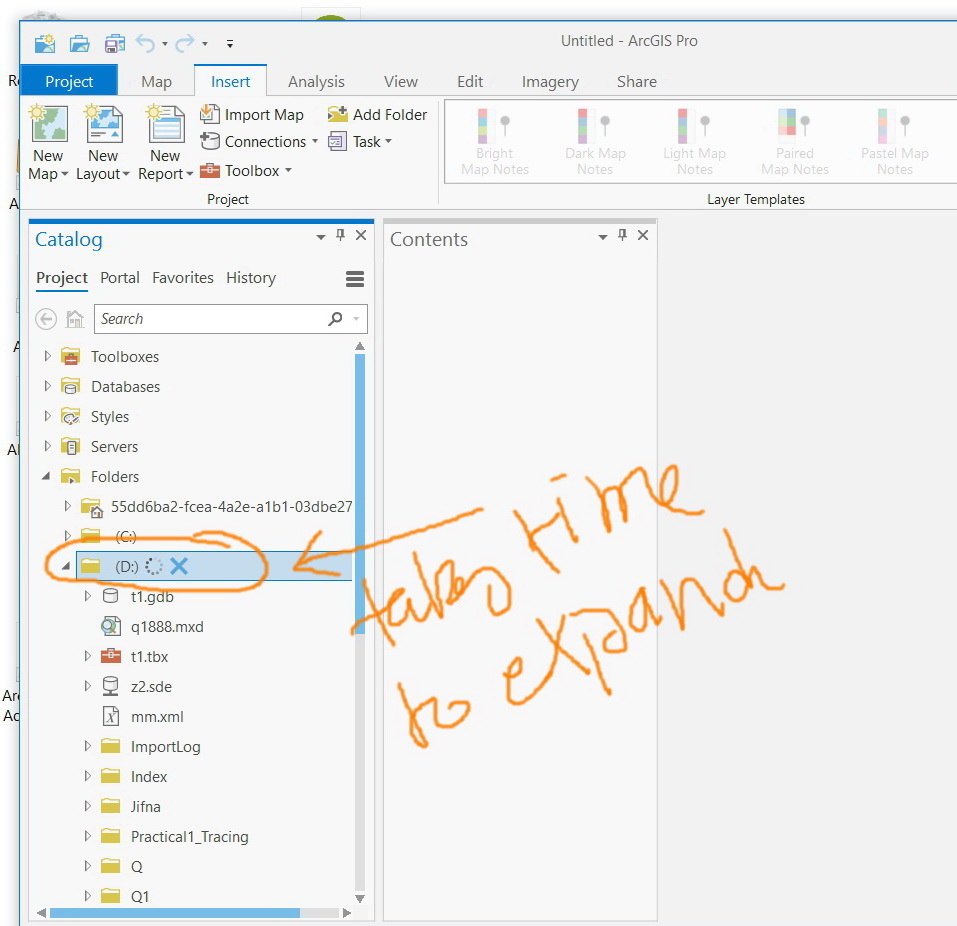Click the Redo arrow icon
The height and width of the screenshot is (926, 957).
pos(185,43)
